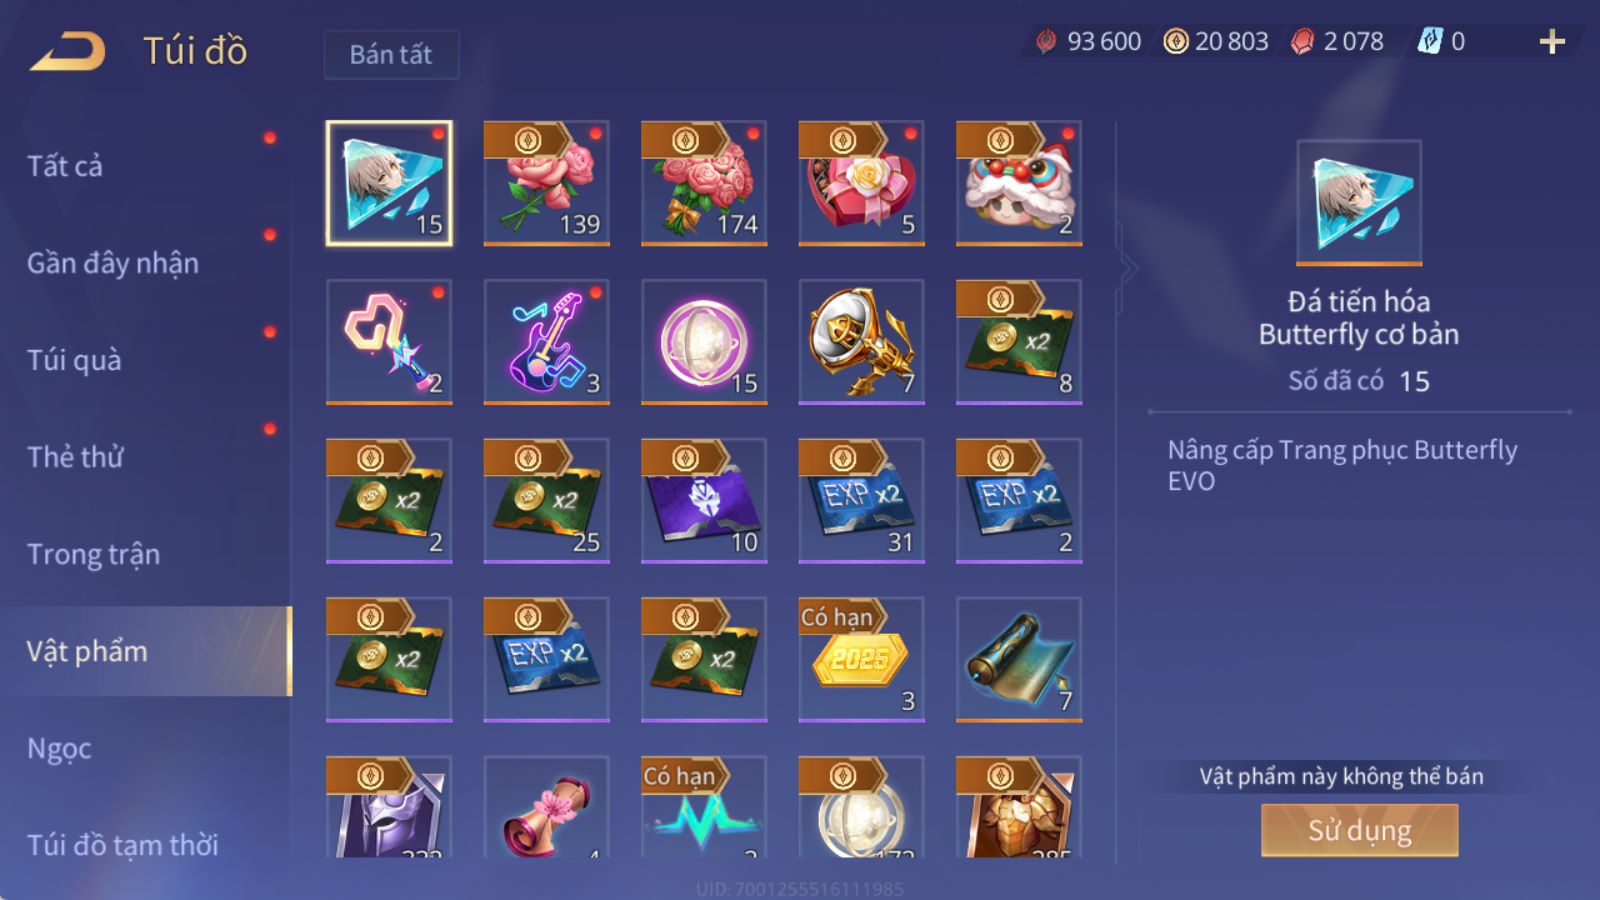Select the purple rose card with 10
The width and height of the screenshot is (1600, 900).
click(x=704, y=501)
